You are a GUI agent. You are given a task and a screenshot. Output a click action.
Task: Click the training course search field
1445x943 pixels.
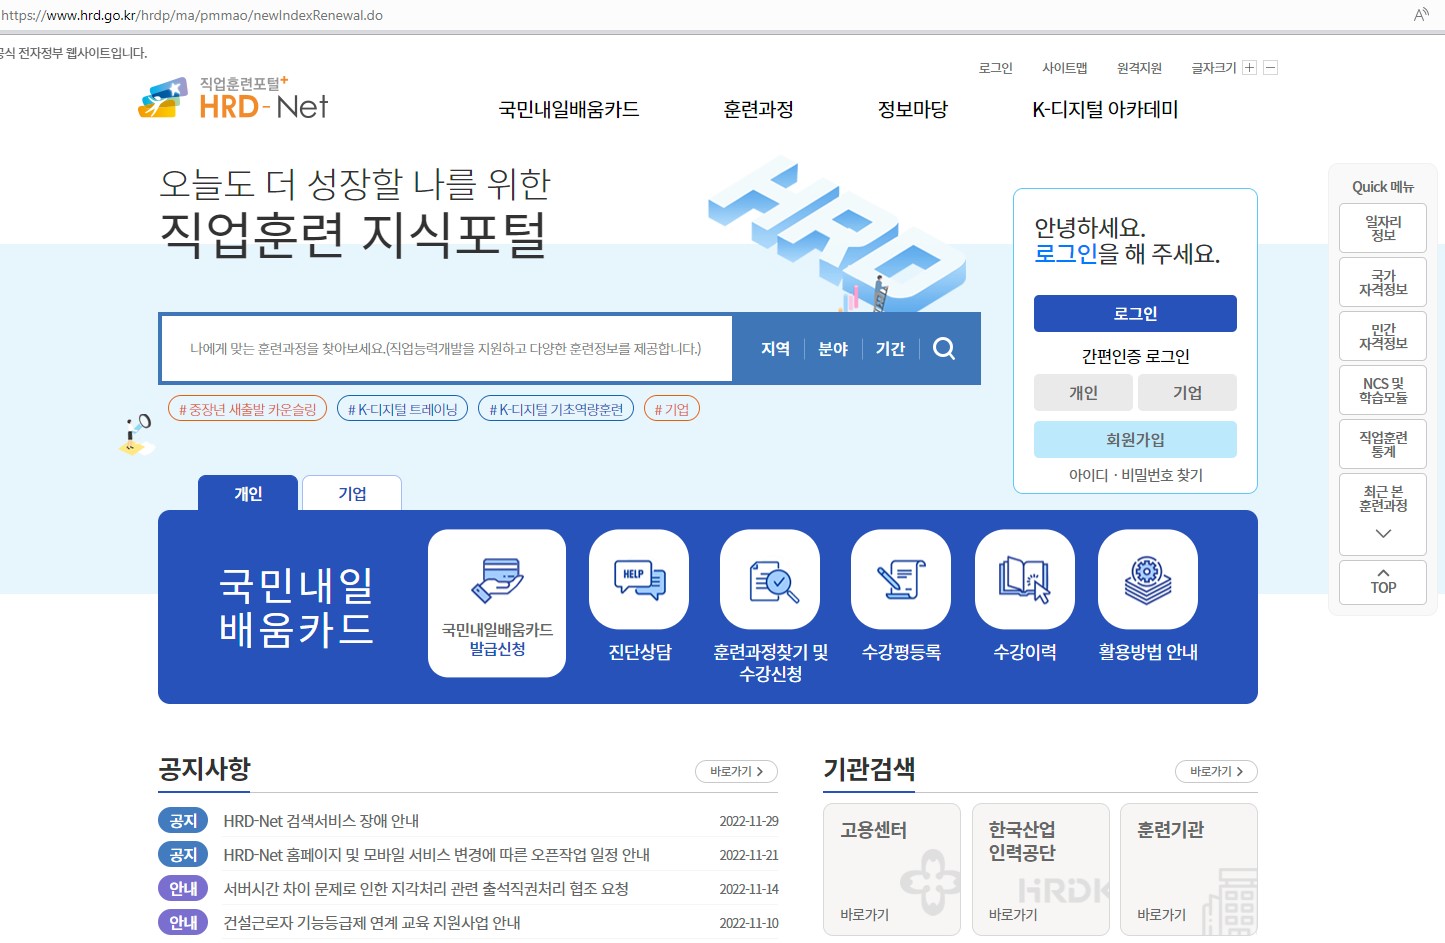(x=447, y=349)
